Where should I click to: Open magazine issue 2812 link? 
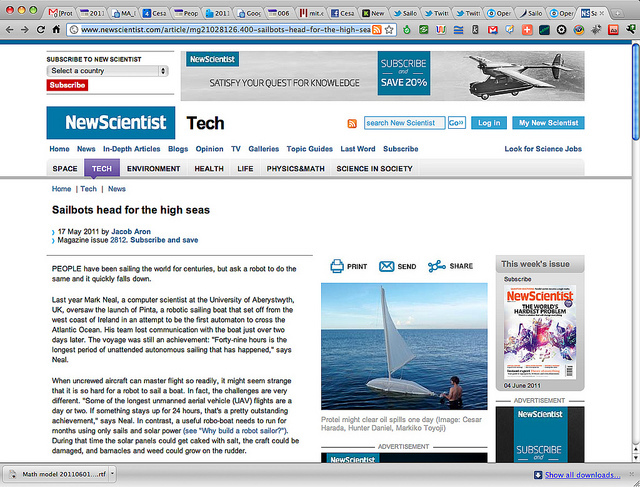(x=118, y=240)
